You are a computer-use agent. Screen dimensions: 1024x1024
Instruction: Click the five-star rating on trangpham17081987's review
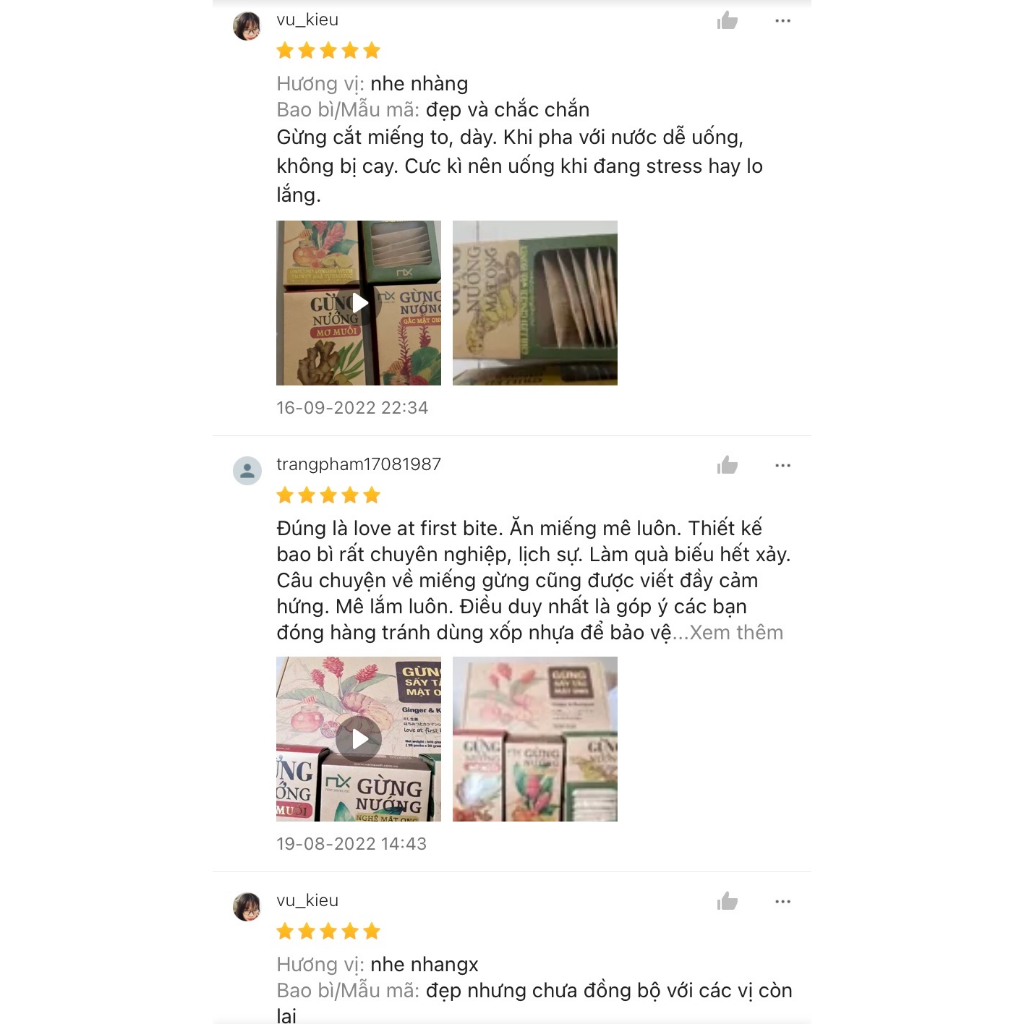(328, 495)
